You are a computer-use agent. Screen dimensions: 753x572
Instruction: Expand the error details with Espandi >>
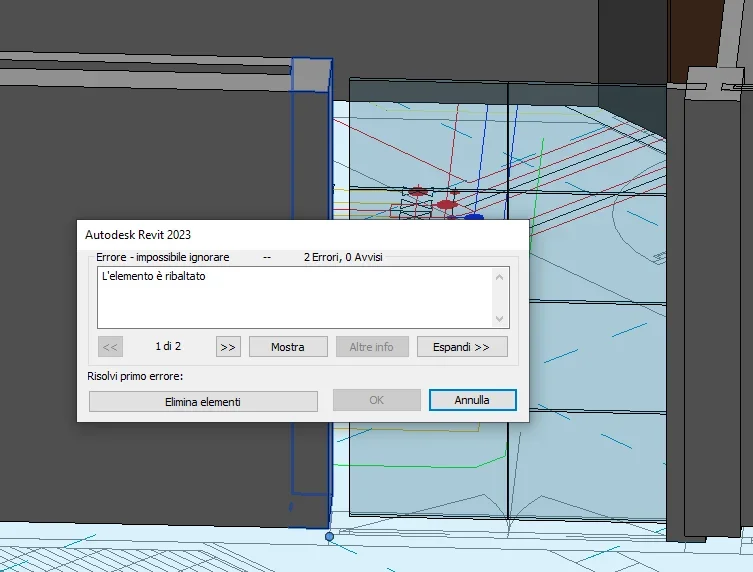pyautogui.click(x=462, y=347)
